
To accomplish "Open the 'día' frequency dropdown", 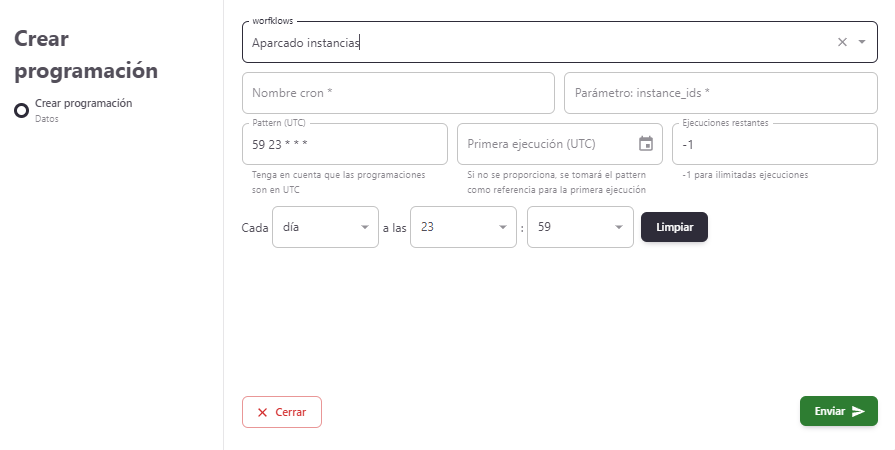I will 325,227.
